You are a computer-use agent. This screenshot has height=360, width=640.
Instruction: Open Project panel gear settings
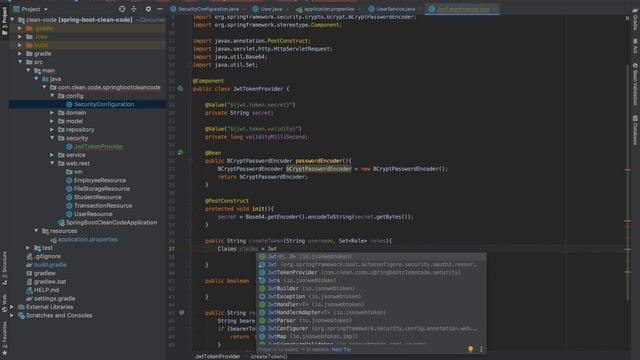[148, 9]
